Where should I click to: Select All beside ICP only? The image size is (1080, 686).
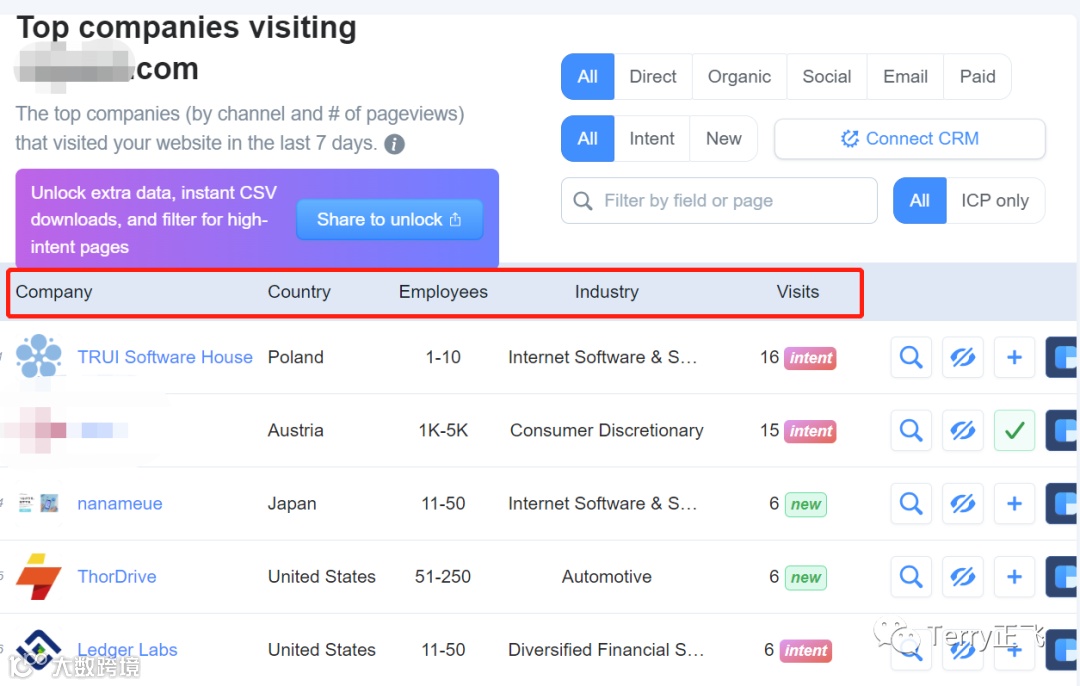pyautogui.click(x=920, y=200)
